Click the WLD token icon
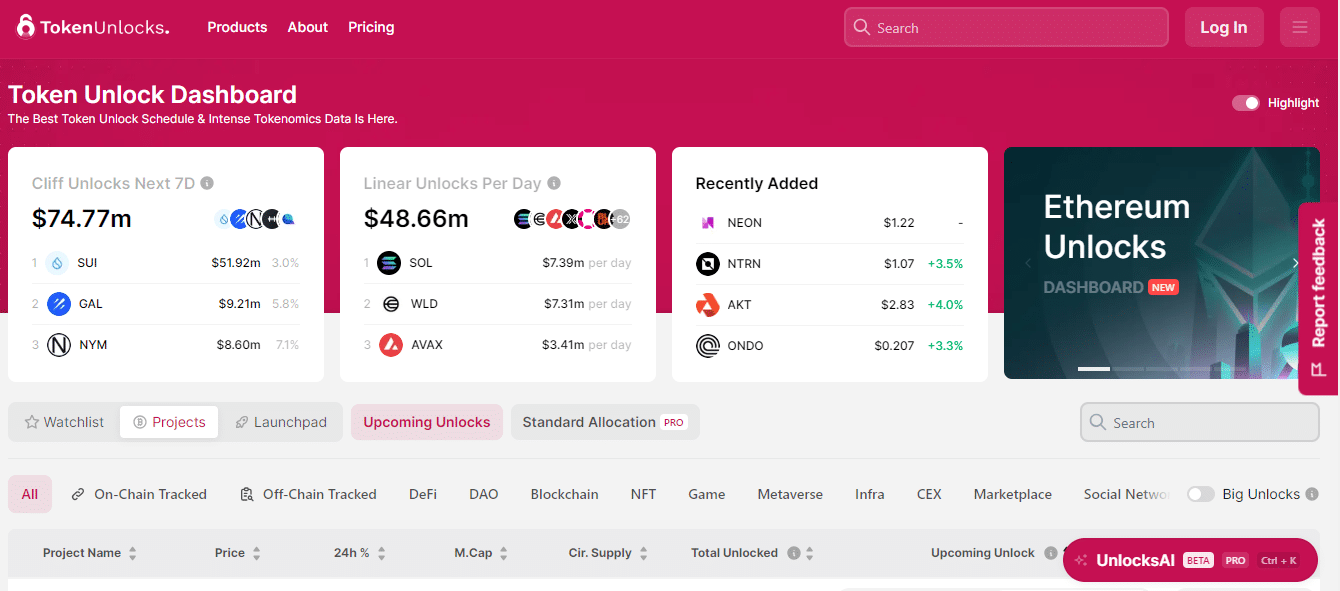The image size is (1340, 591). click(x=389, y=304)
